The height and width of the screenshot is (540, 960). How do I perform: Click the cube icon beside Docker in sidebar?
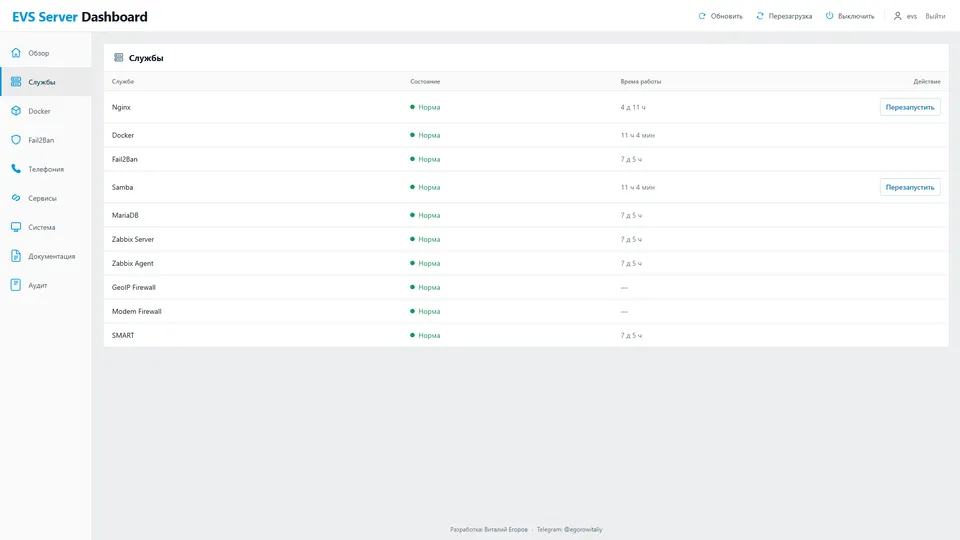click(16, 111)
